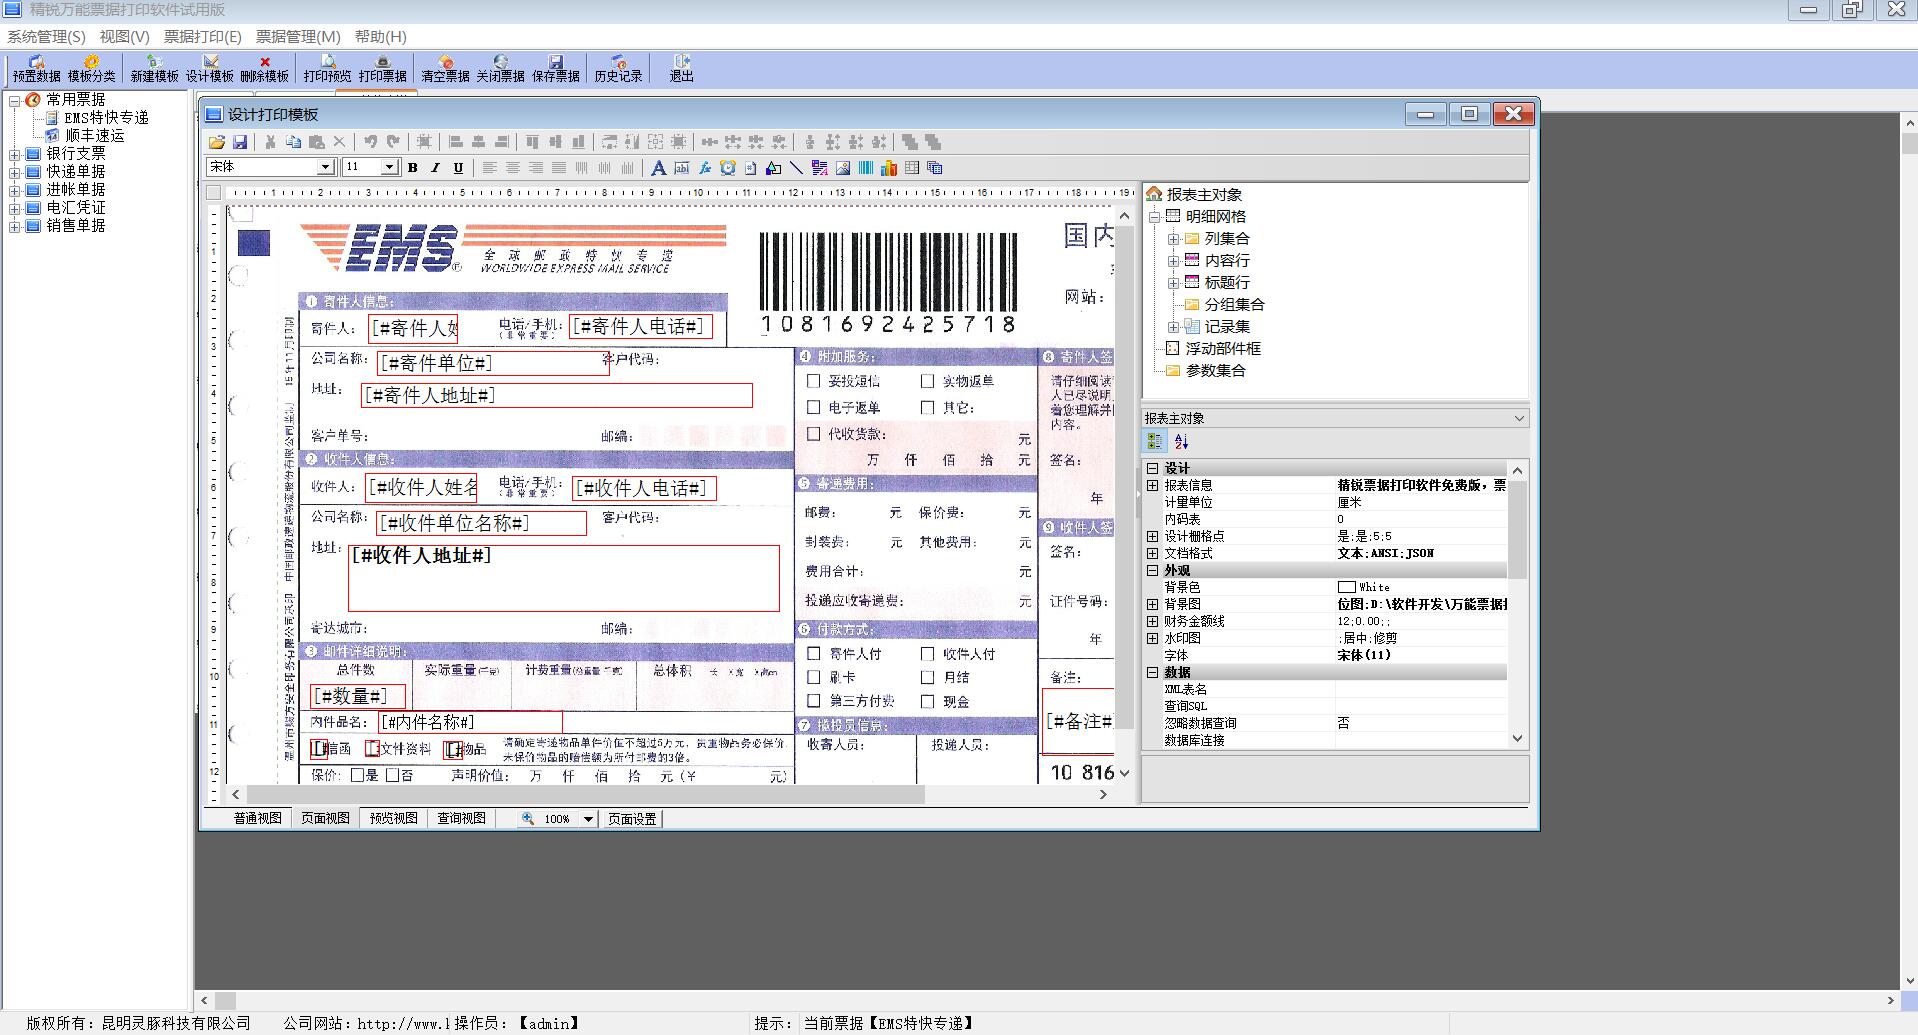Image resolution: width=1918 pixels, height=1035 pixels.
Task: Open the 100% zoom level dropdown
Action: point(588,819)
